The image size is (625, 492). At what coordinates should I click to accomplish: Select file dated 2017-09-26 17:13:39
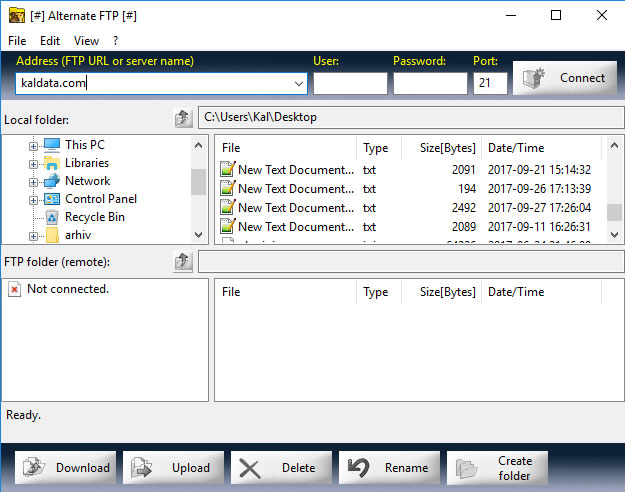point(407,188)
